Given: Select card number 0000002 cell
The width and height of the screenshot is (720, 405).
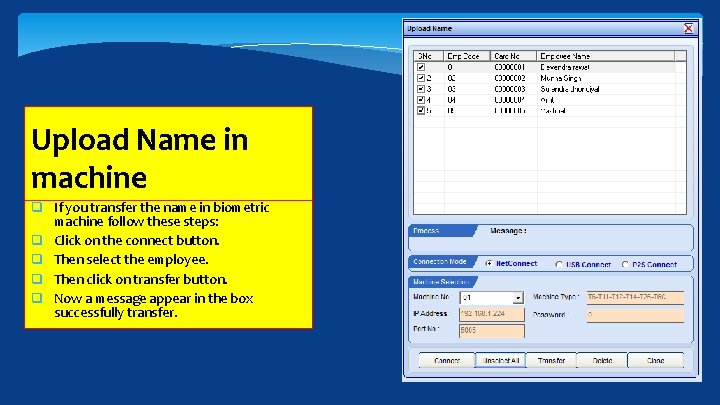Looking at the screenshot, I should (x=510, y=78).
